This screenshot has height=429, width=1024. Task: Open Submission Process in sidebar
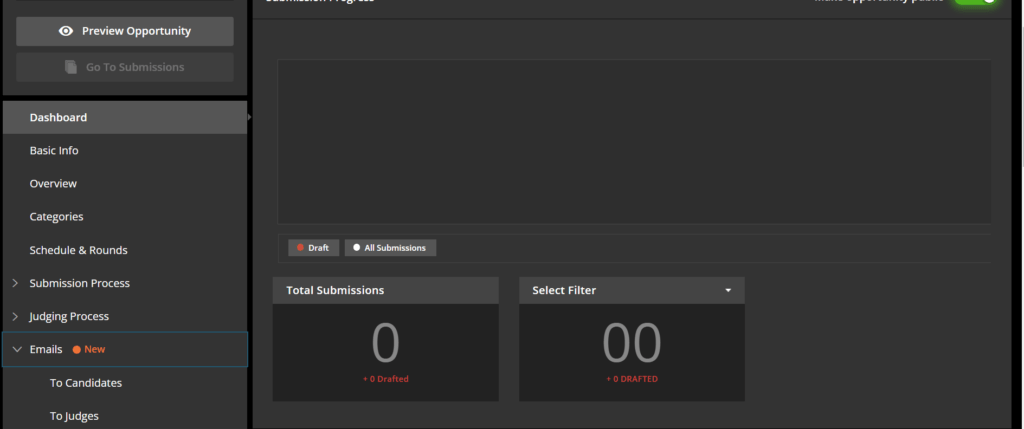pyautogui.click(x=125, y=283)
